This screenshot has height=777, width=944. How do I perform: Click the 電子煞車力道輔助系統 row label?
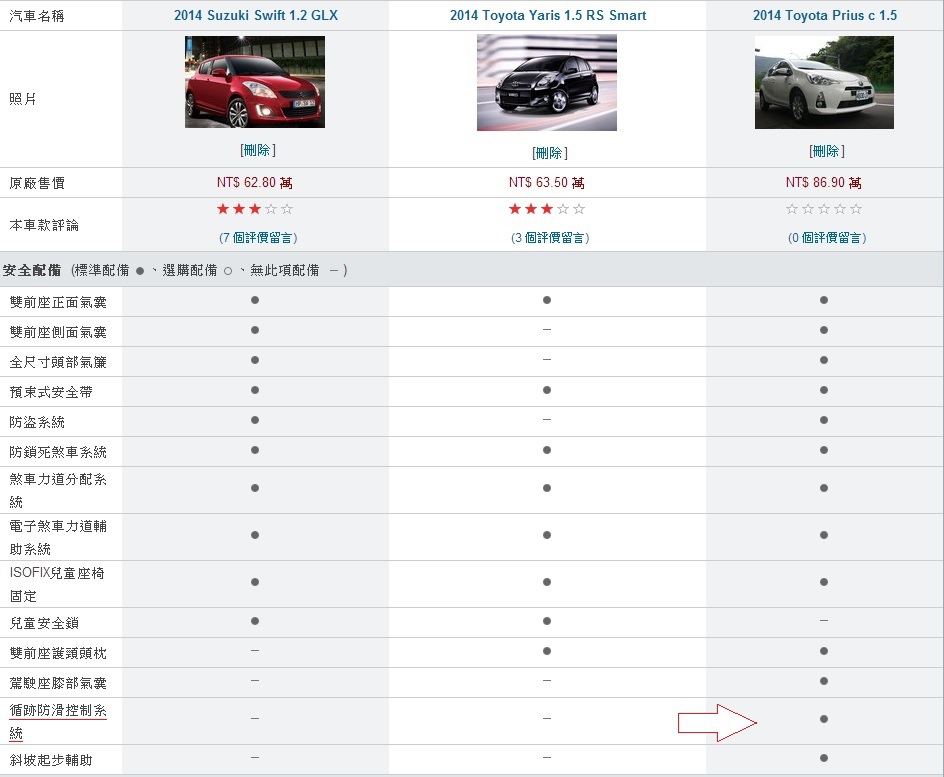tap(58, 537)
